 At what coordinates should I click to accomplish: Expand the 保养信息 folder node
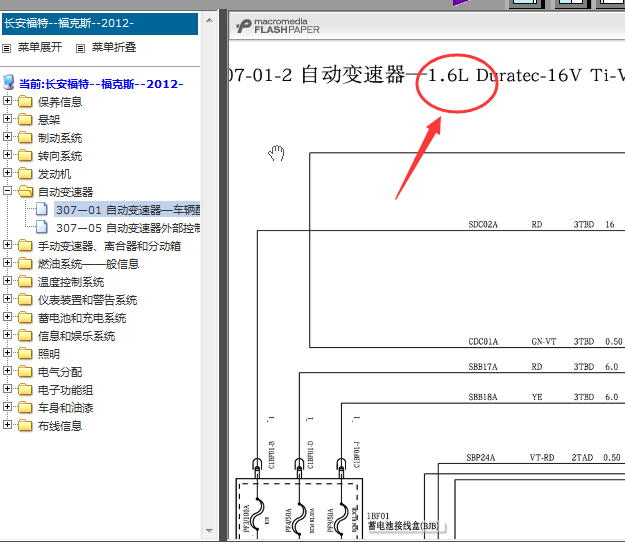[x=7, y=100]
